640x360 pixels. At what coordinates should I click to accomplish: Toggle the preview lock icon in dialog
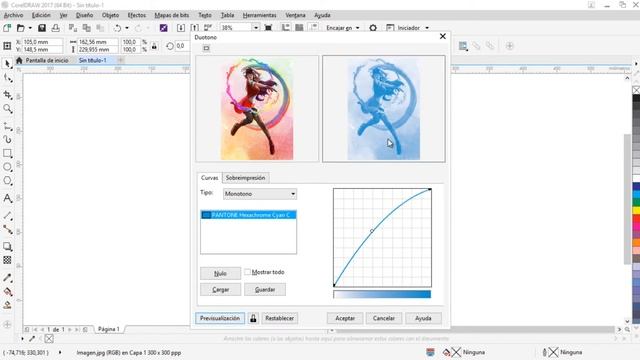[x=253, y=318]
